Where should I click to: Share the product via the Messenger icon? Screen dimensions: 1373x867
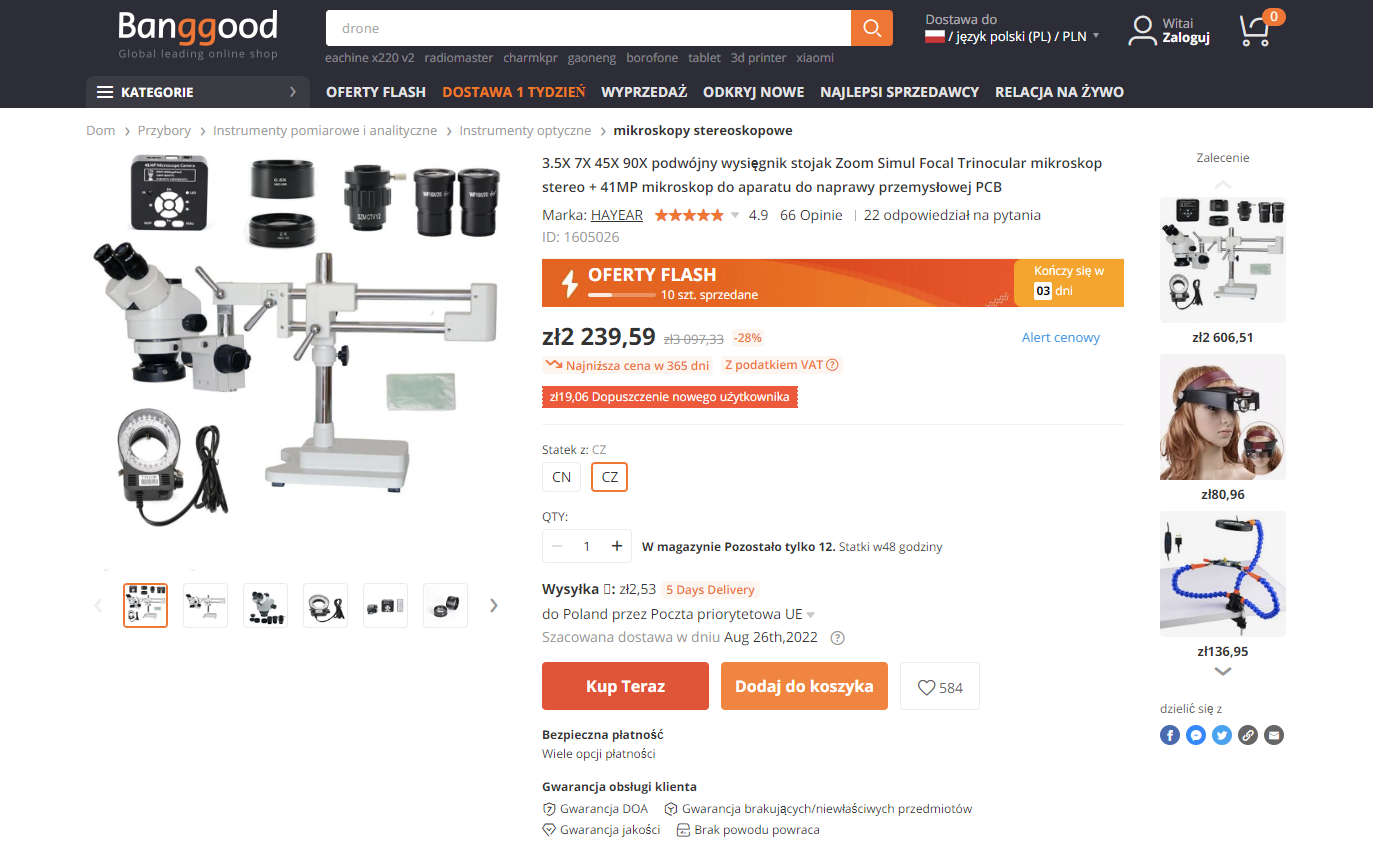point(1196,735)
